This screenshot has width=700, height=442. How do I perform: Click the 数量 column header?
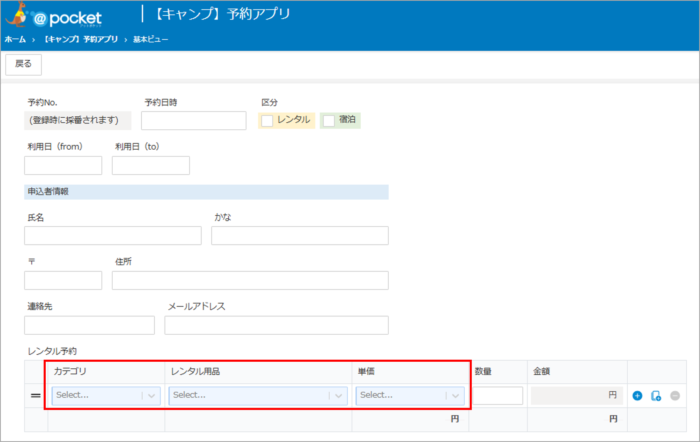[483, 371]
